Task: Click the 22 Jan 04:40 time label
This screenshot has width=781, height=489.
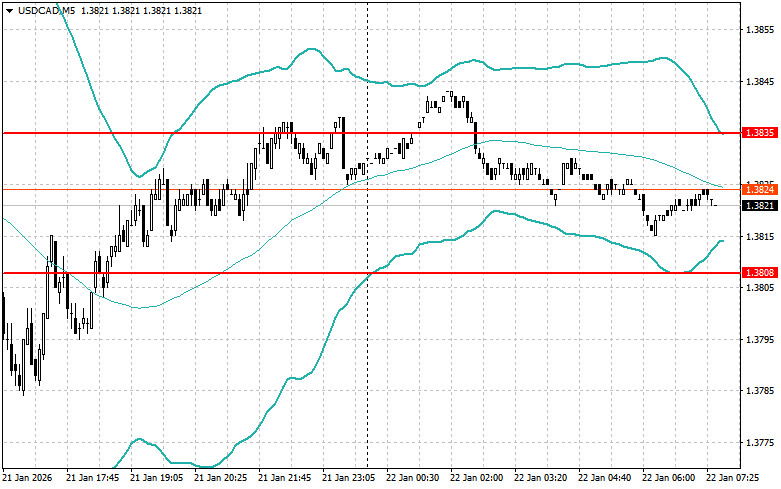Action: click(x=605, y=478)
